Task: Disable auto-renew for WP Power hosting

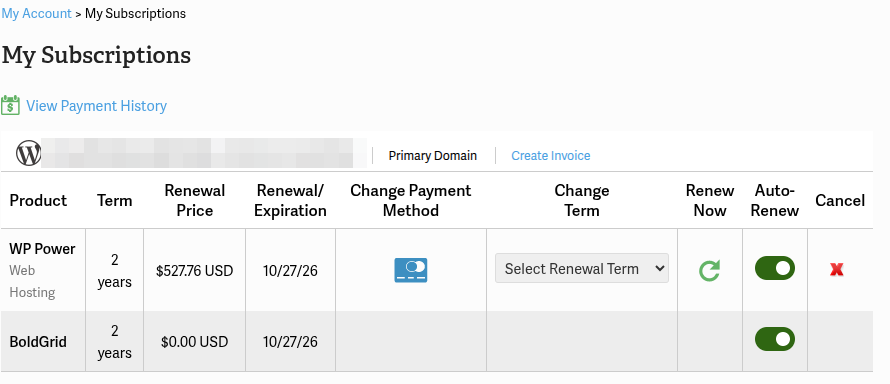Action: point(774,268)
